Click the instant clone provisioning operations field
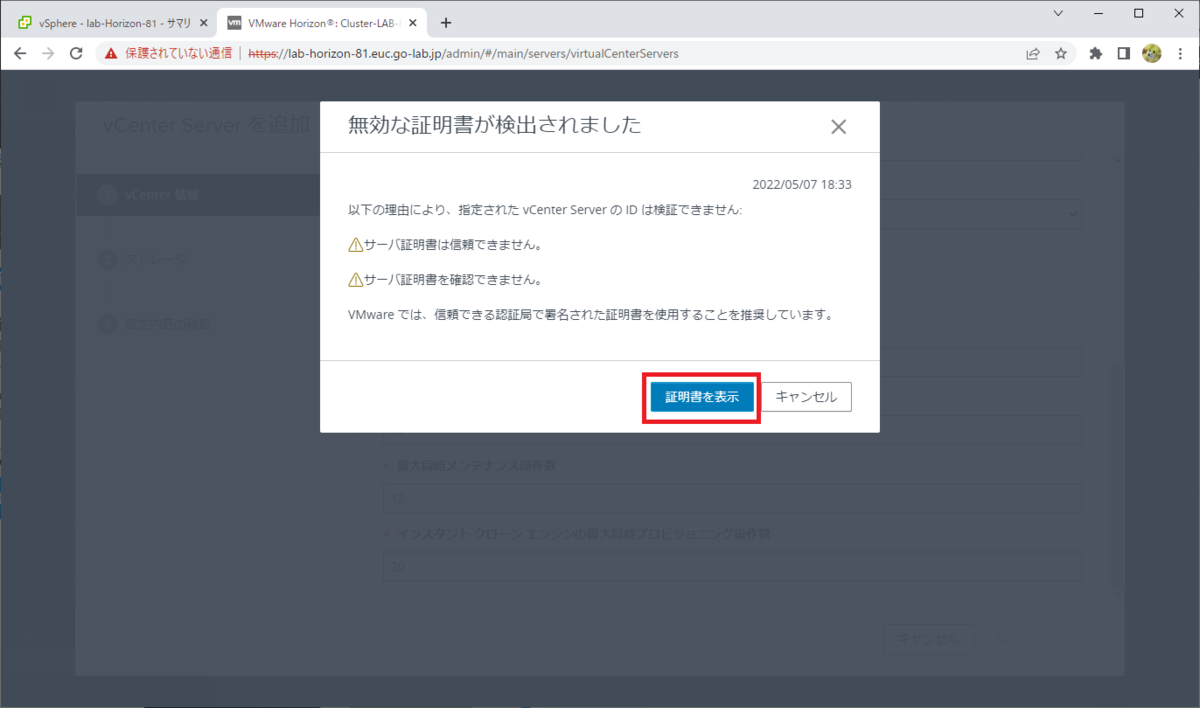 pyautogui.click(x=731, y=566)
